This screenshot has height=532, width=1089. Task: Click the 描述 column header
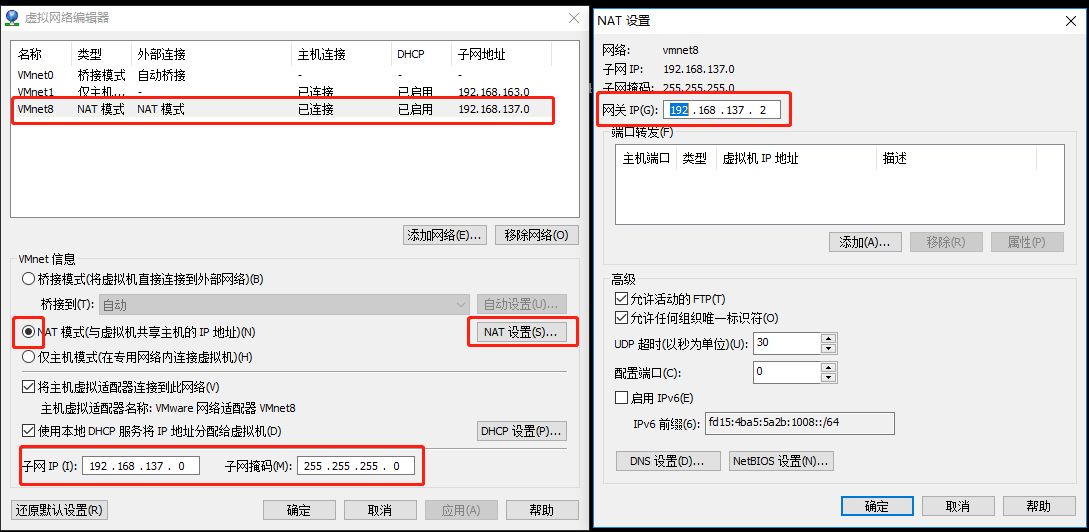[x=956, y=158]
